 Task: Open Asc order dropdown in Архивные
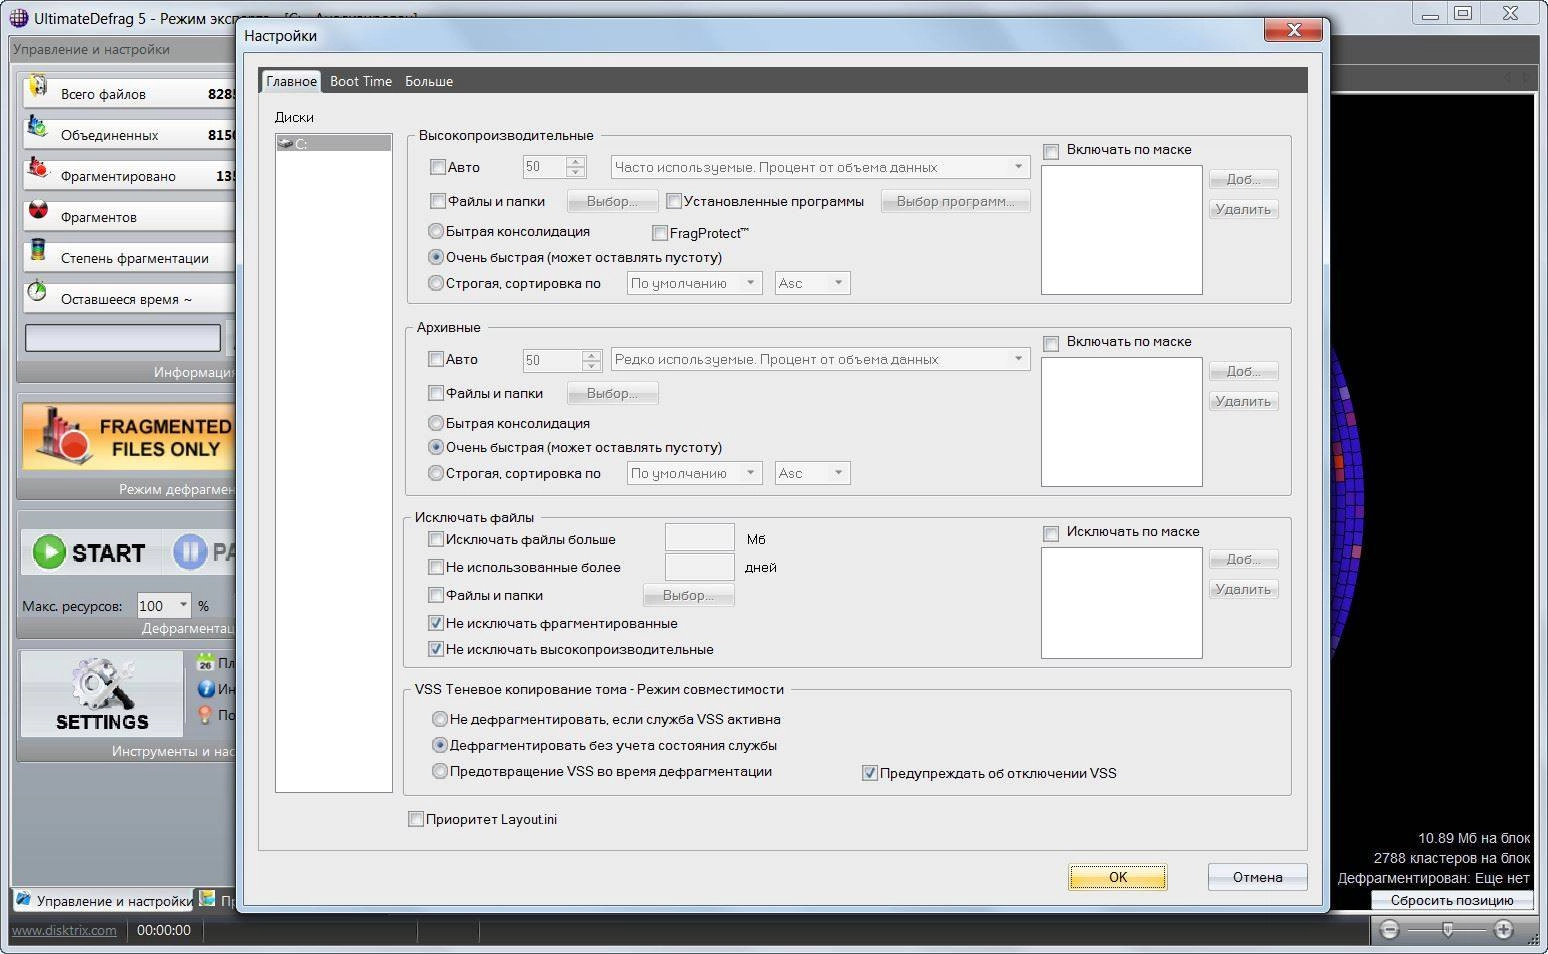[x=812, y=473]
